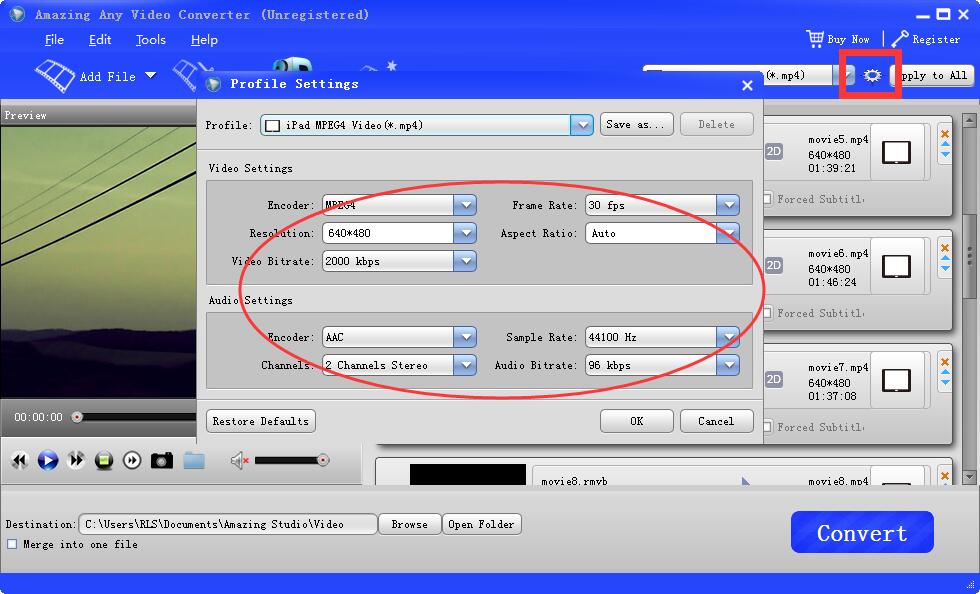Expand the video Encoder MPEG4 dropdown
The width and height of the screenshot is (980, 594).
tap(465, 205)
